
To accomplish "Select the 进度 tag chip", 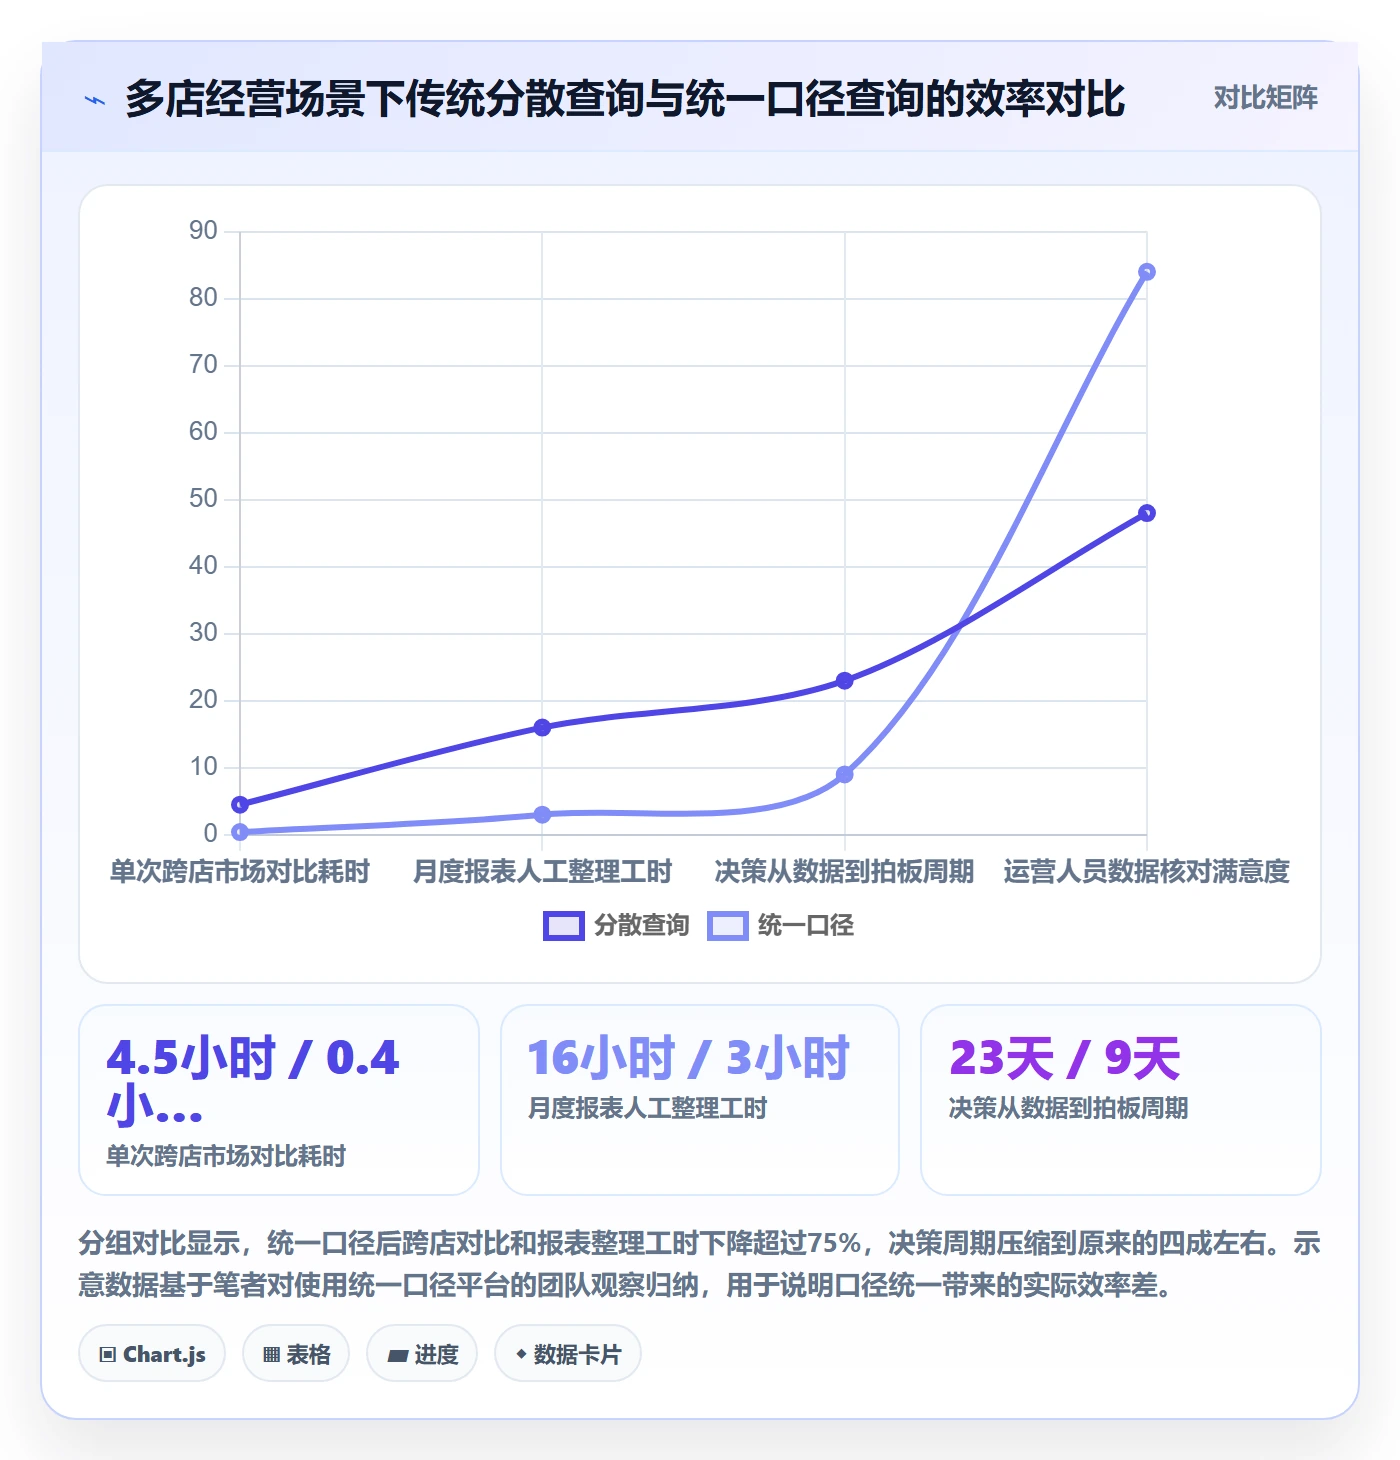I will click(422, 1354).
